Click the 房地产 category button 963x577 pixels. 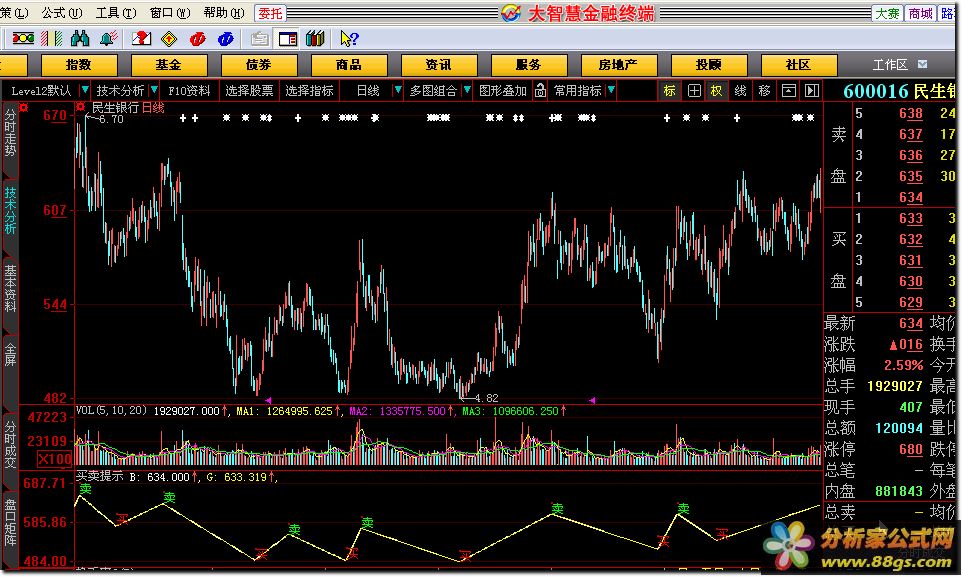point(618,65)
